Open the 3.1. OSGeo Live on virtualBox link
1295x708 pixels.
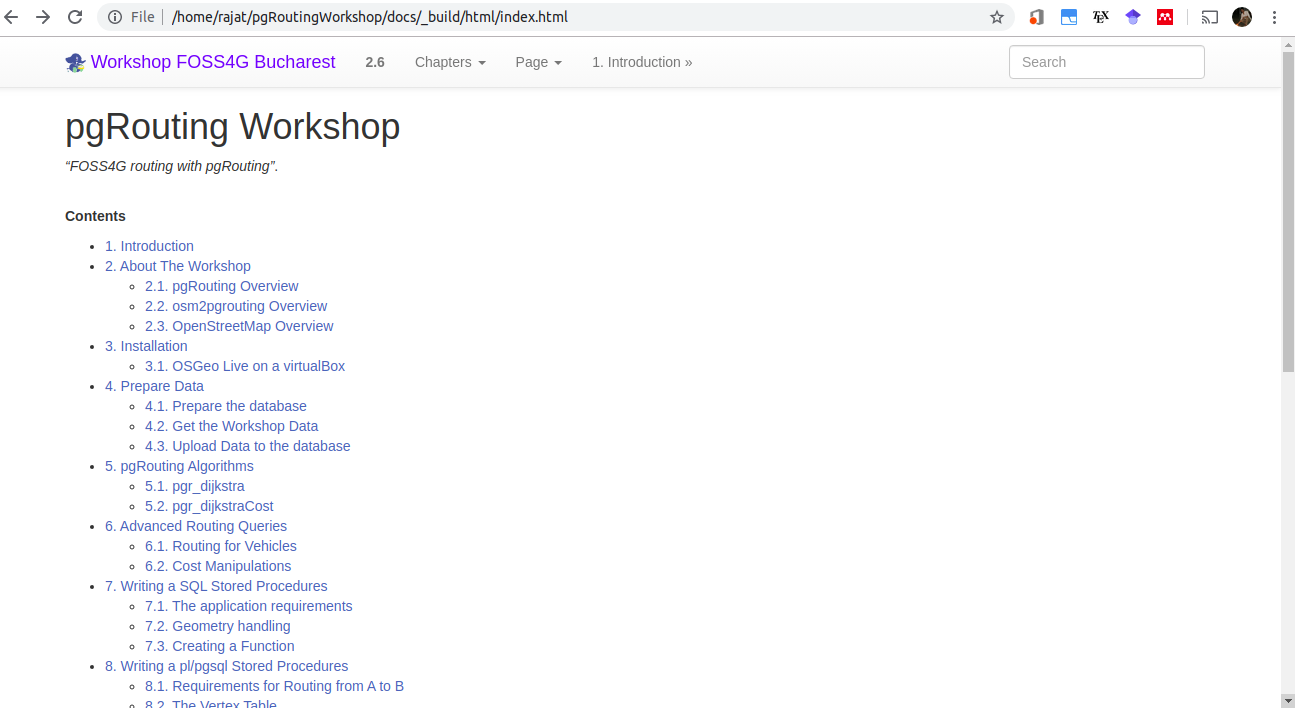pos(244,365)
